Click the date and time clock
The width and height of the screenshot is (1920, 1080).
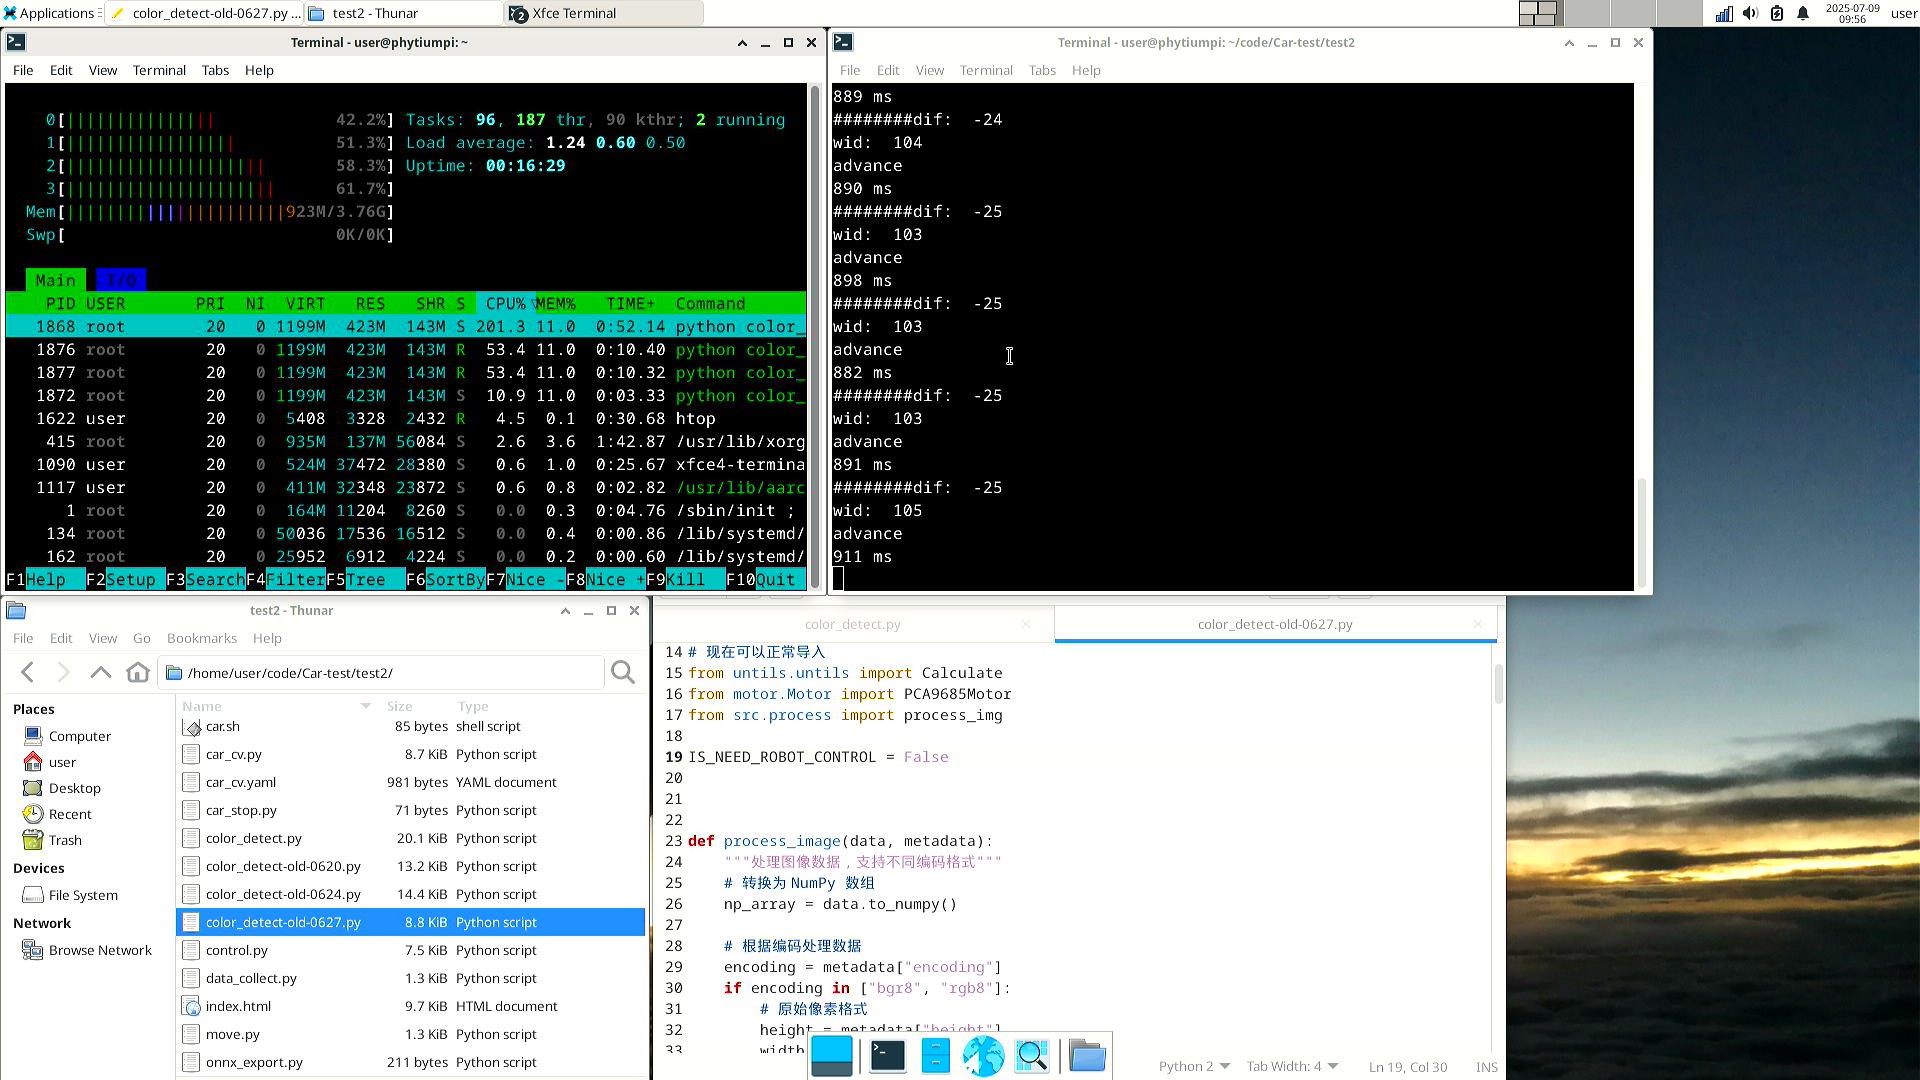(1852, 13)
